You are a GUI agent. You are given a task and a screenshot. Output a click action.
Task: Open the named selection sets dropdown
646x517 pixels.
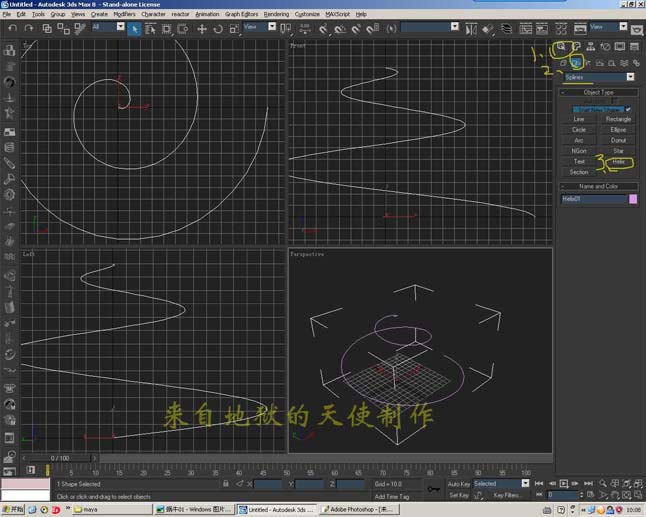coord(430,27)
